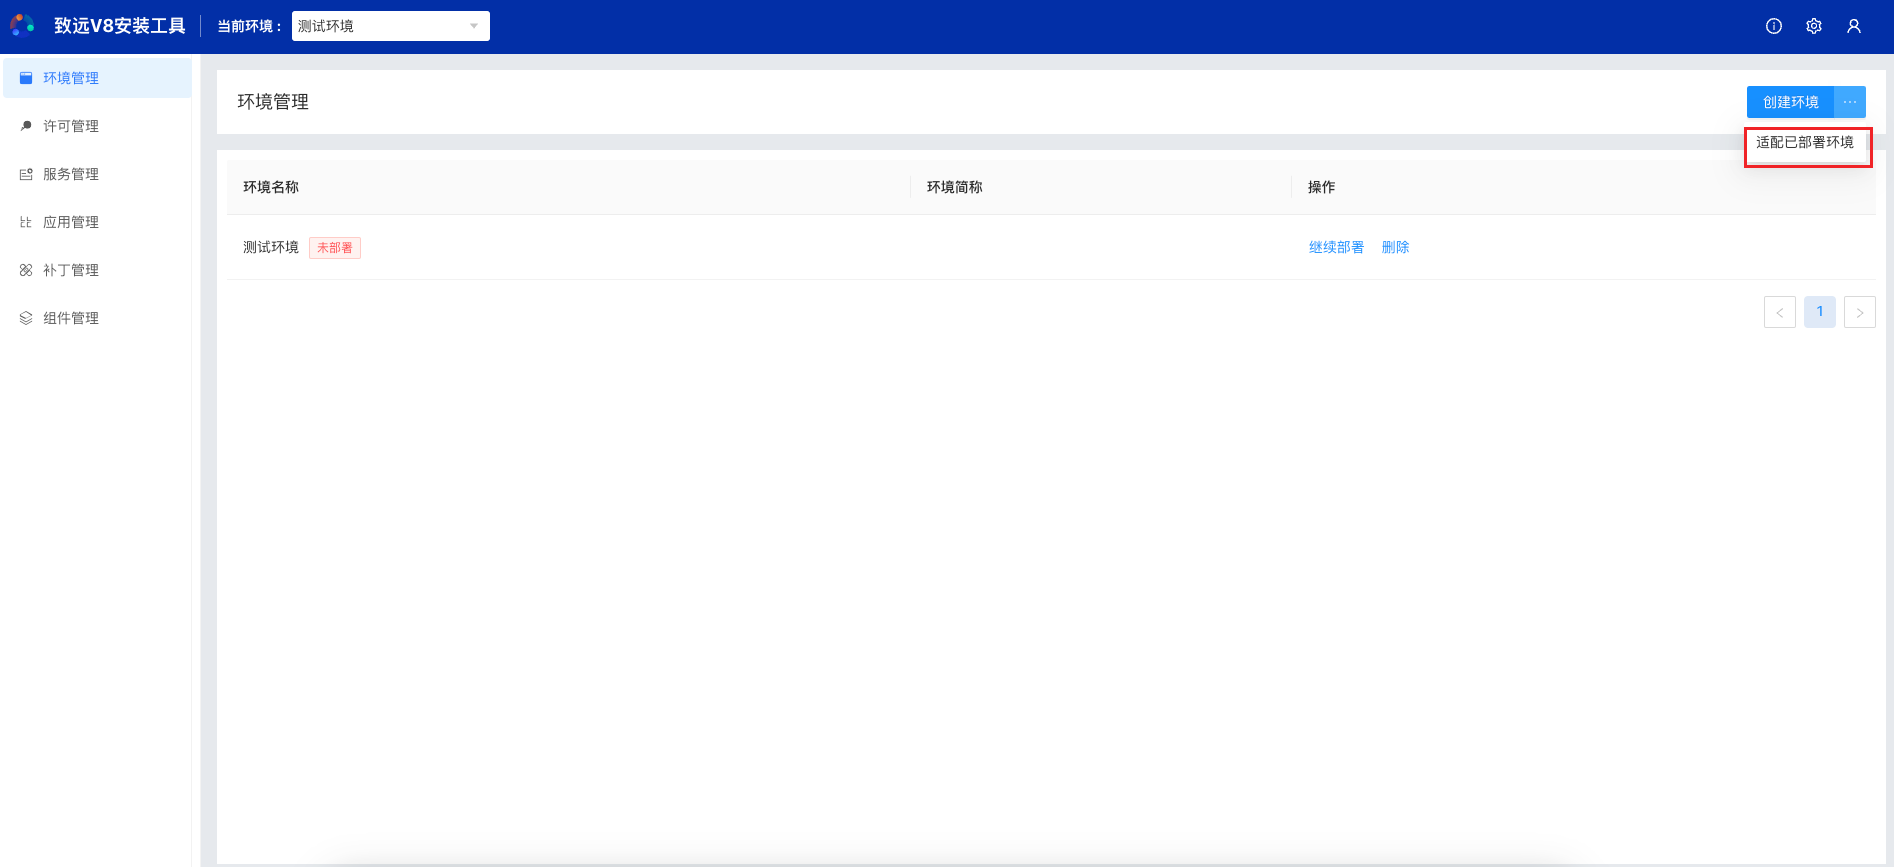Click the 环境名称 column header

271,187
